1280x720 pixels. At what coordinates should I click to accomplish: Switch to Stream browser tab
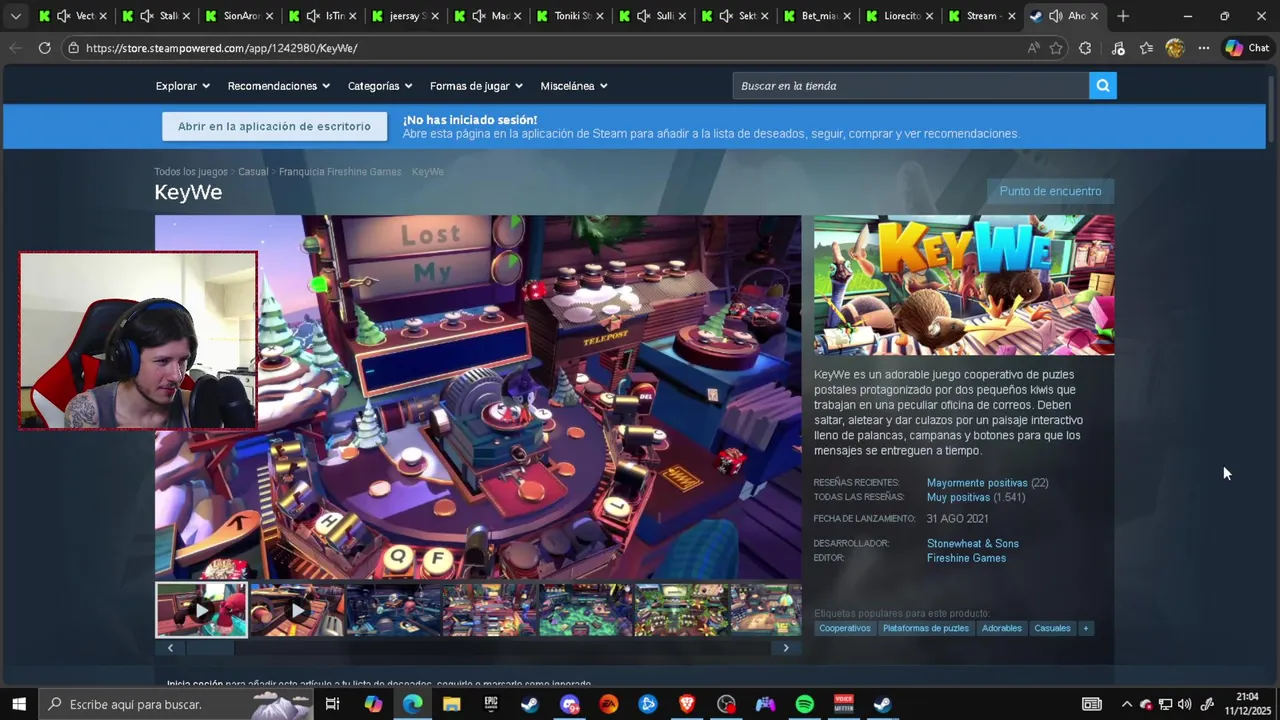click(979, 16)
